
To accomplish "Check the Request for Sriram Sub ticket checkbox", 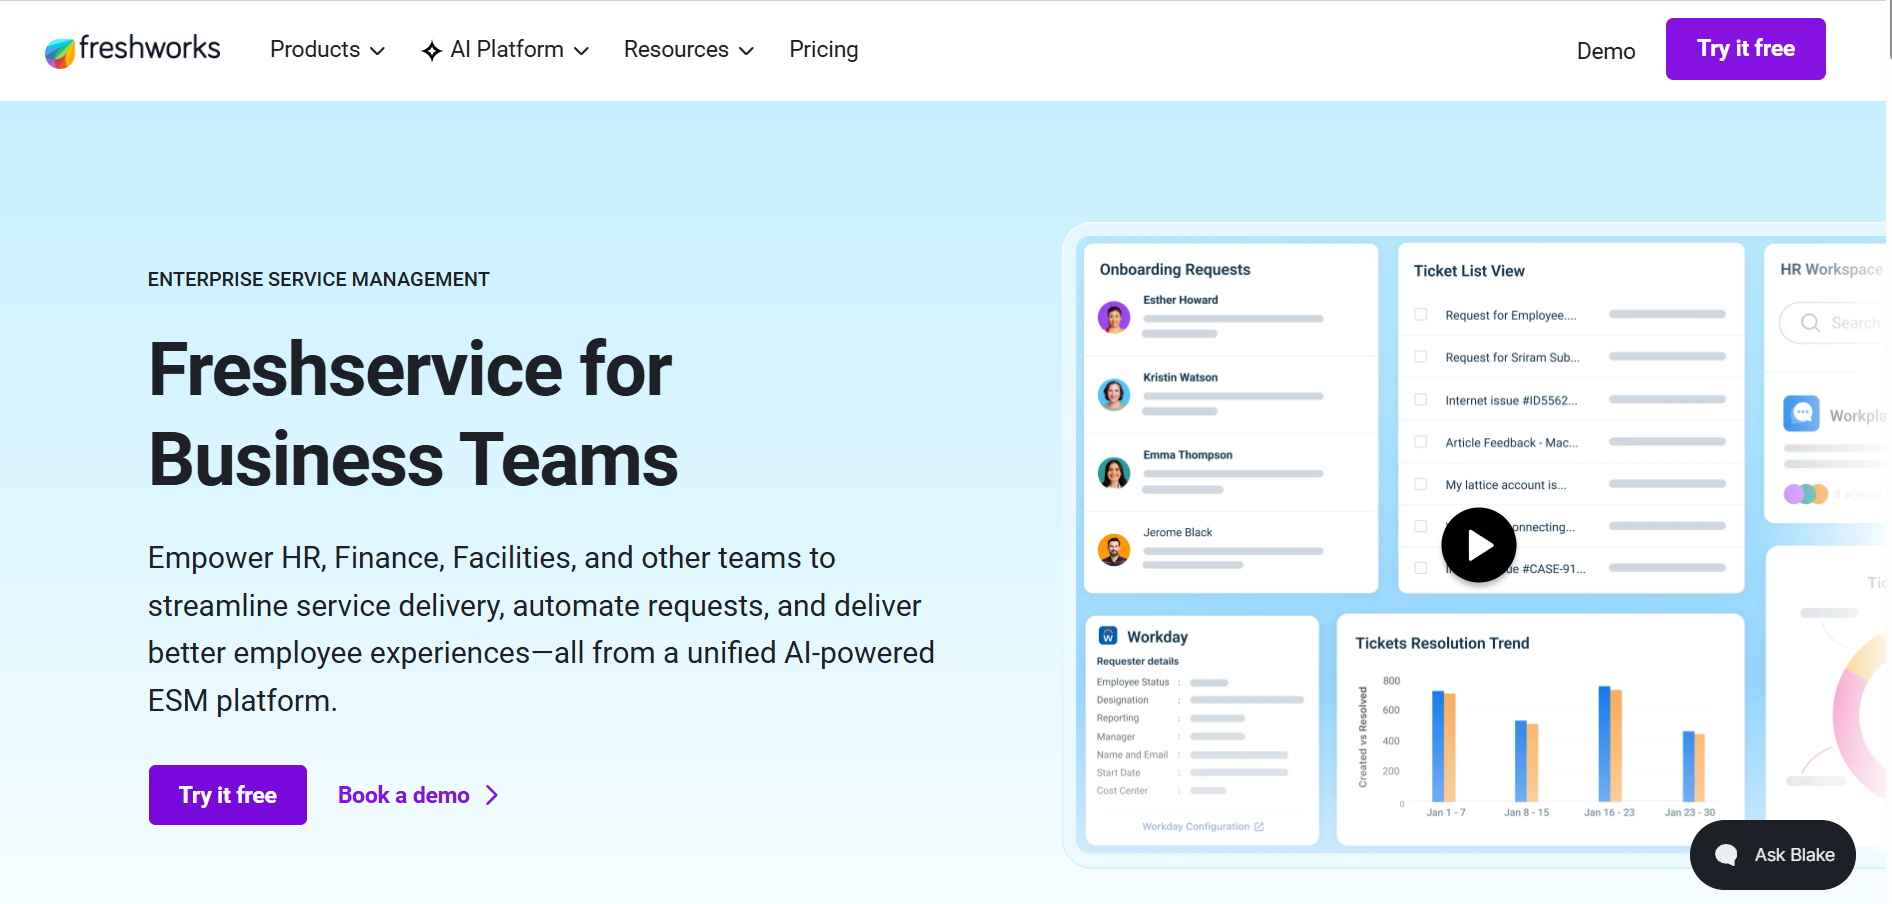I will [x=1420, y=357].
